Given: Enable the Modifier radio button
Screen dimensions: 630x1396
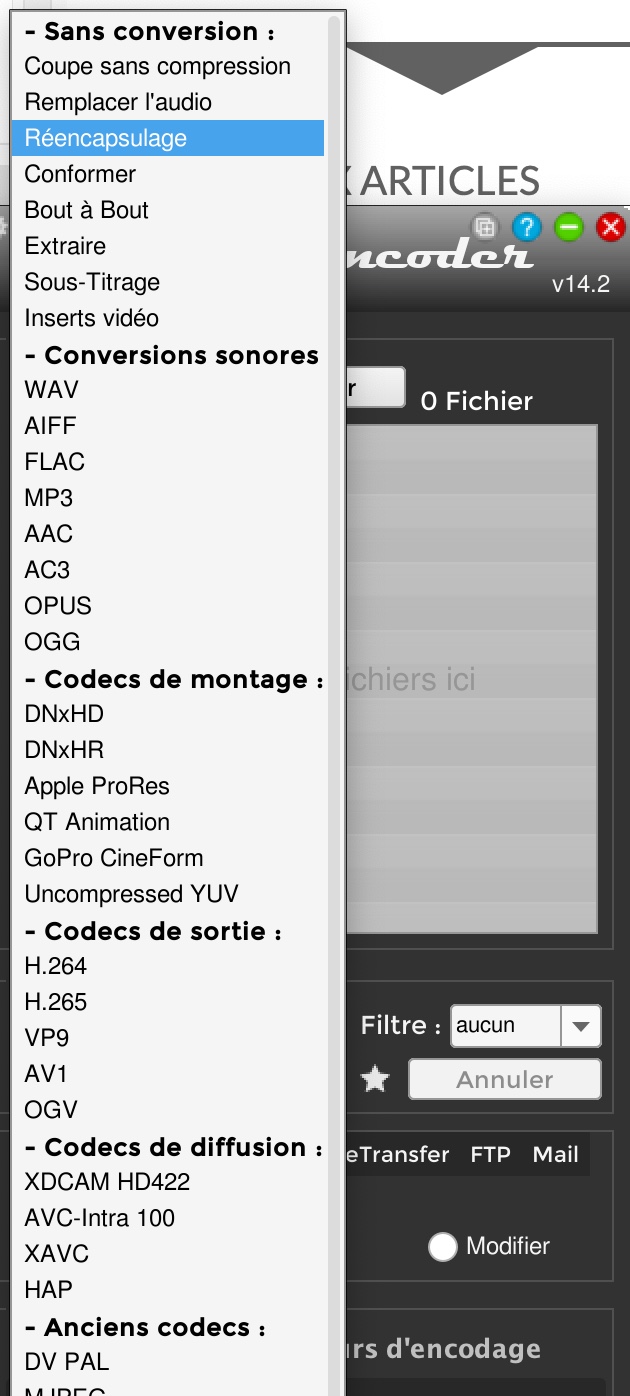Looking at the screenshot, I should [442, 1247].
